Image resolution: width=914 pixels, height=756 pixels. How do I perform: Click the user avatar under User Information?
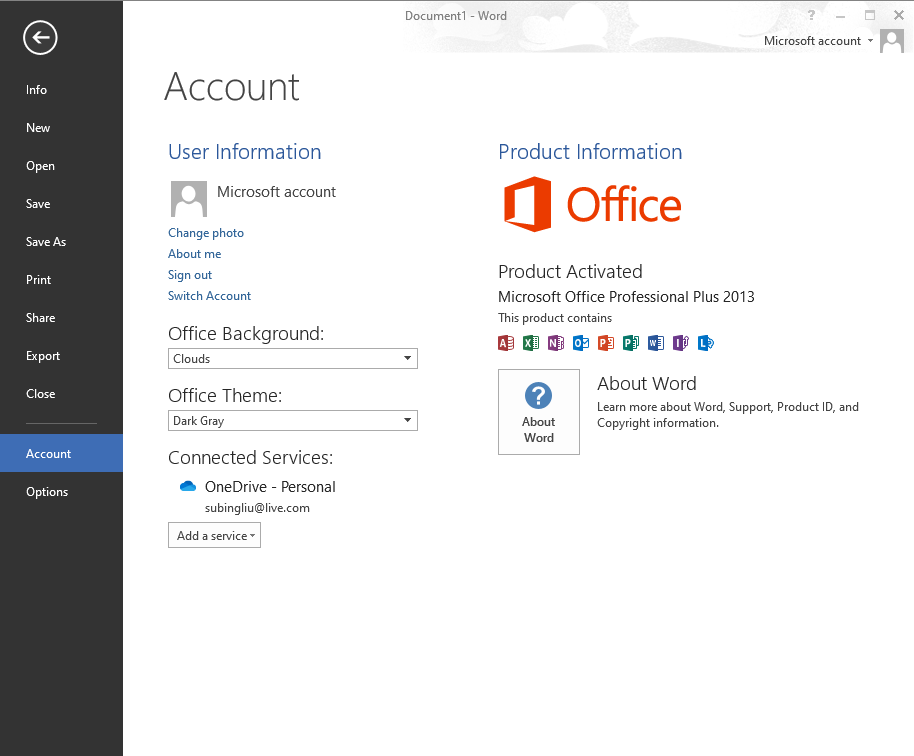pyautogui.click(x=188, y=199)
